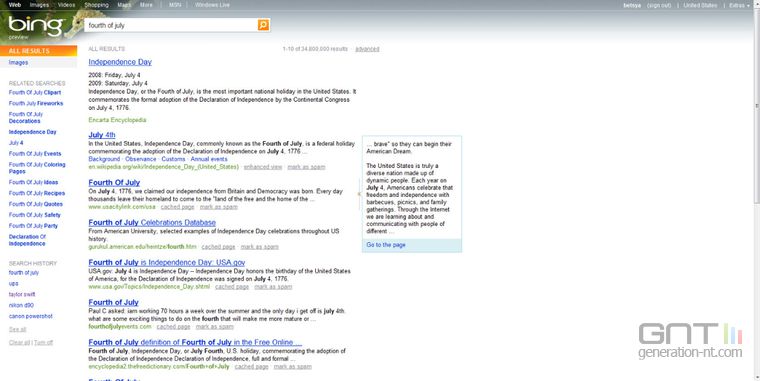
Task: Click the United States region link
Action: pyautogui.click(x=700, y=5)
